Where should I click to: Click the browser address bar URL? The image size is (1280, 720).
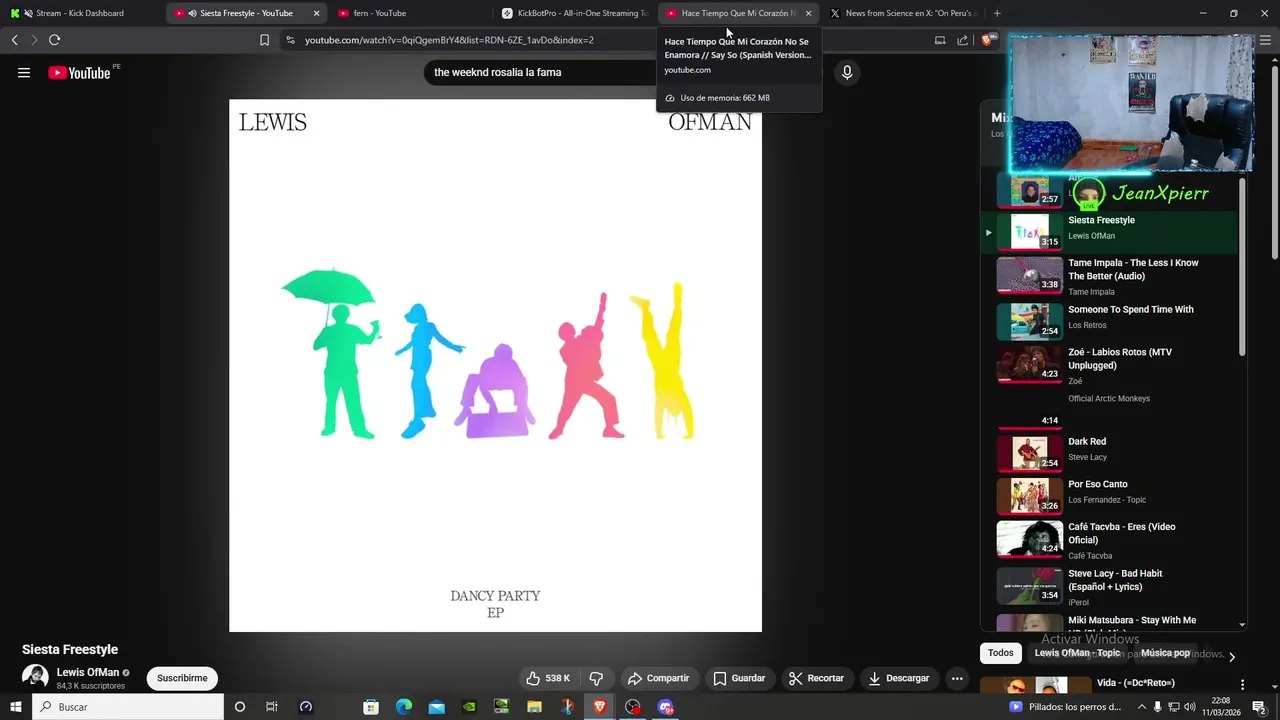449,40
